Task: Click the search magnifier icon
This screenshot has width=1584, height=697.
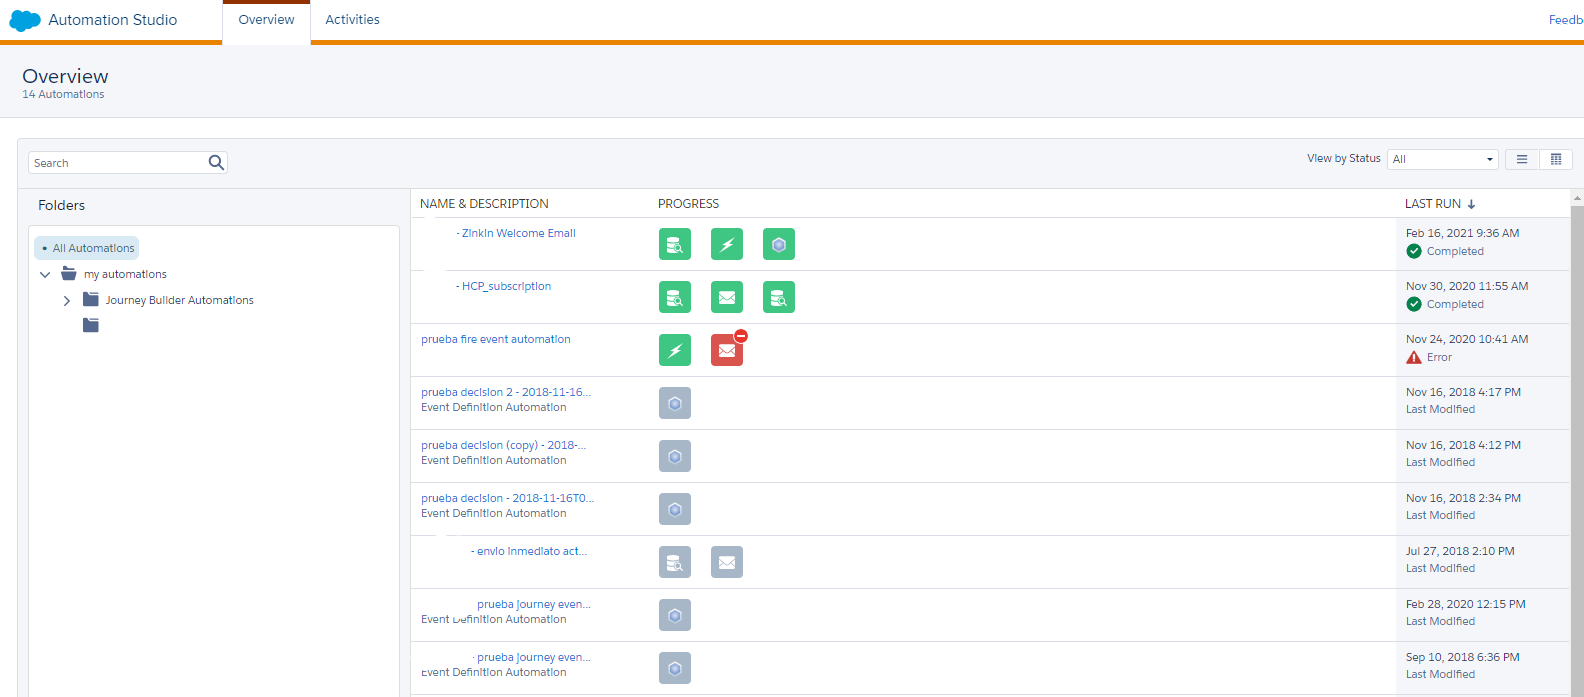Action: click(x=216, y=163)
